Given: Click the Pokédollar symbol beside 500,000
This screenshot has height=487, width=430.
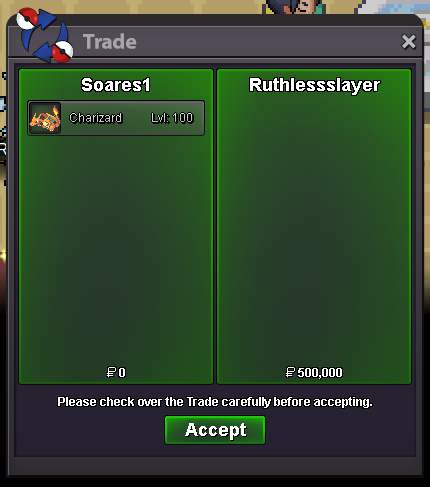Looking at the screenshot, I should pyautogui.click(x=290, y=372).
